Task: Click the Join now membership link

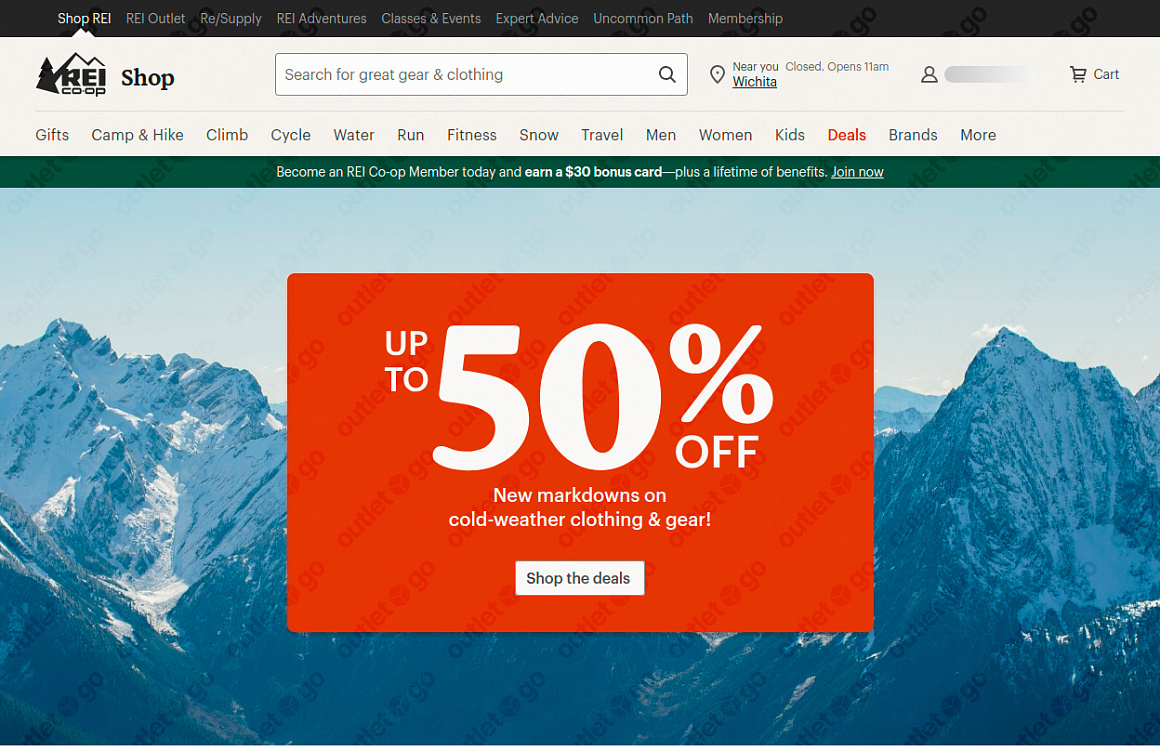Action: tap(857, 172)
